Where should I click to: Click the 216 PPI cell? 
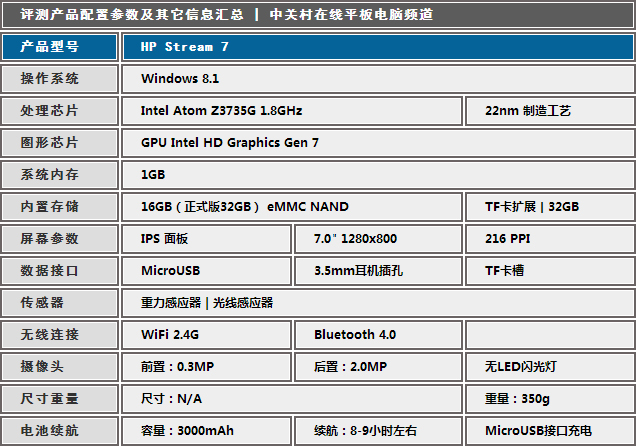pos(548,239)
